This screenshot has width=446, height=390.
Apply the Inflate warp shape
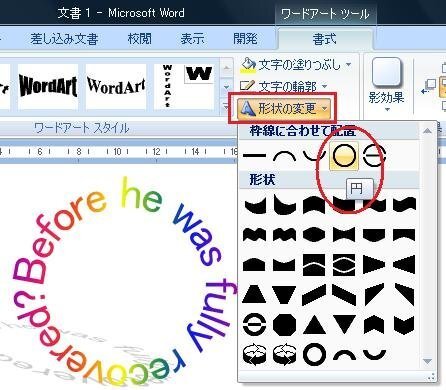(314, 234)
